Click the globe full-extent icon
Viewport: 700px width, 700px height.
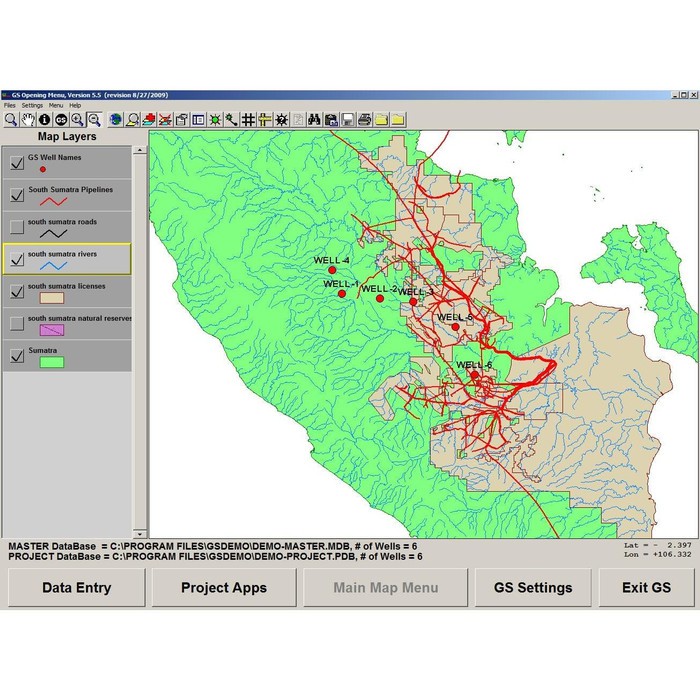116,120
